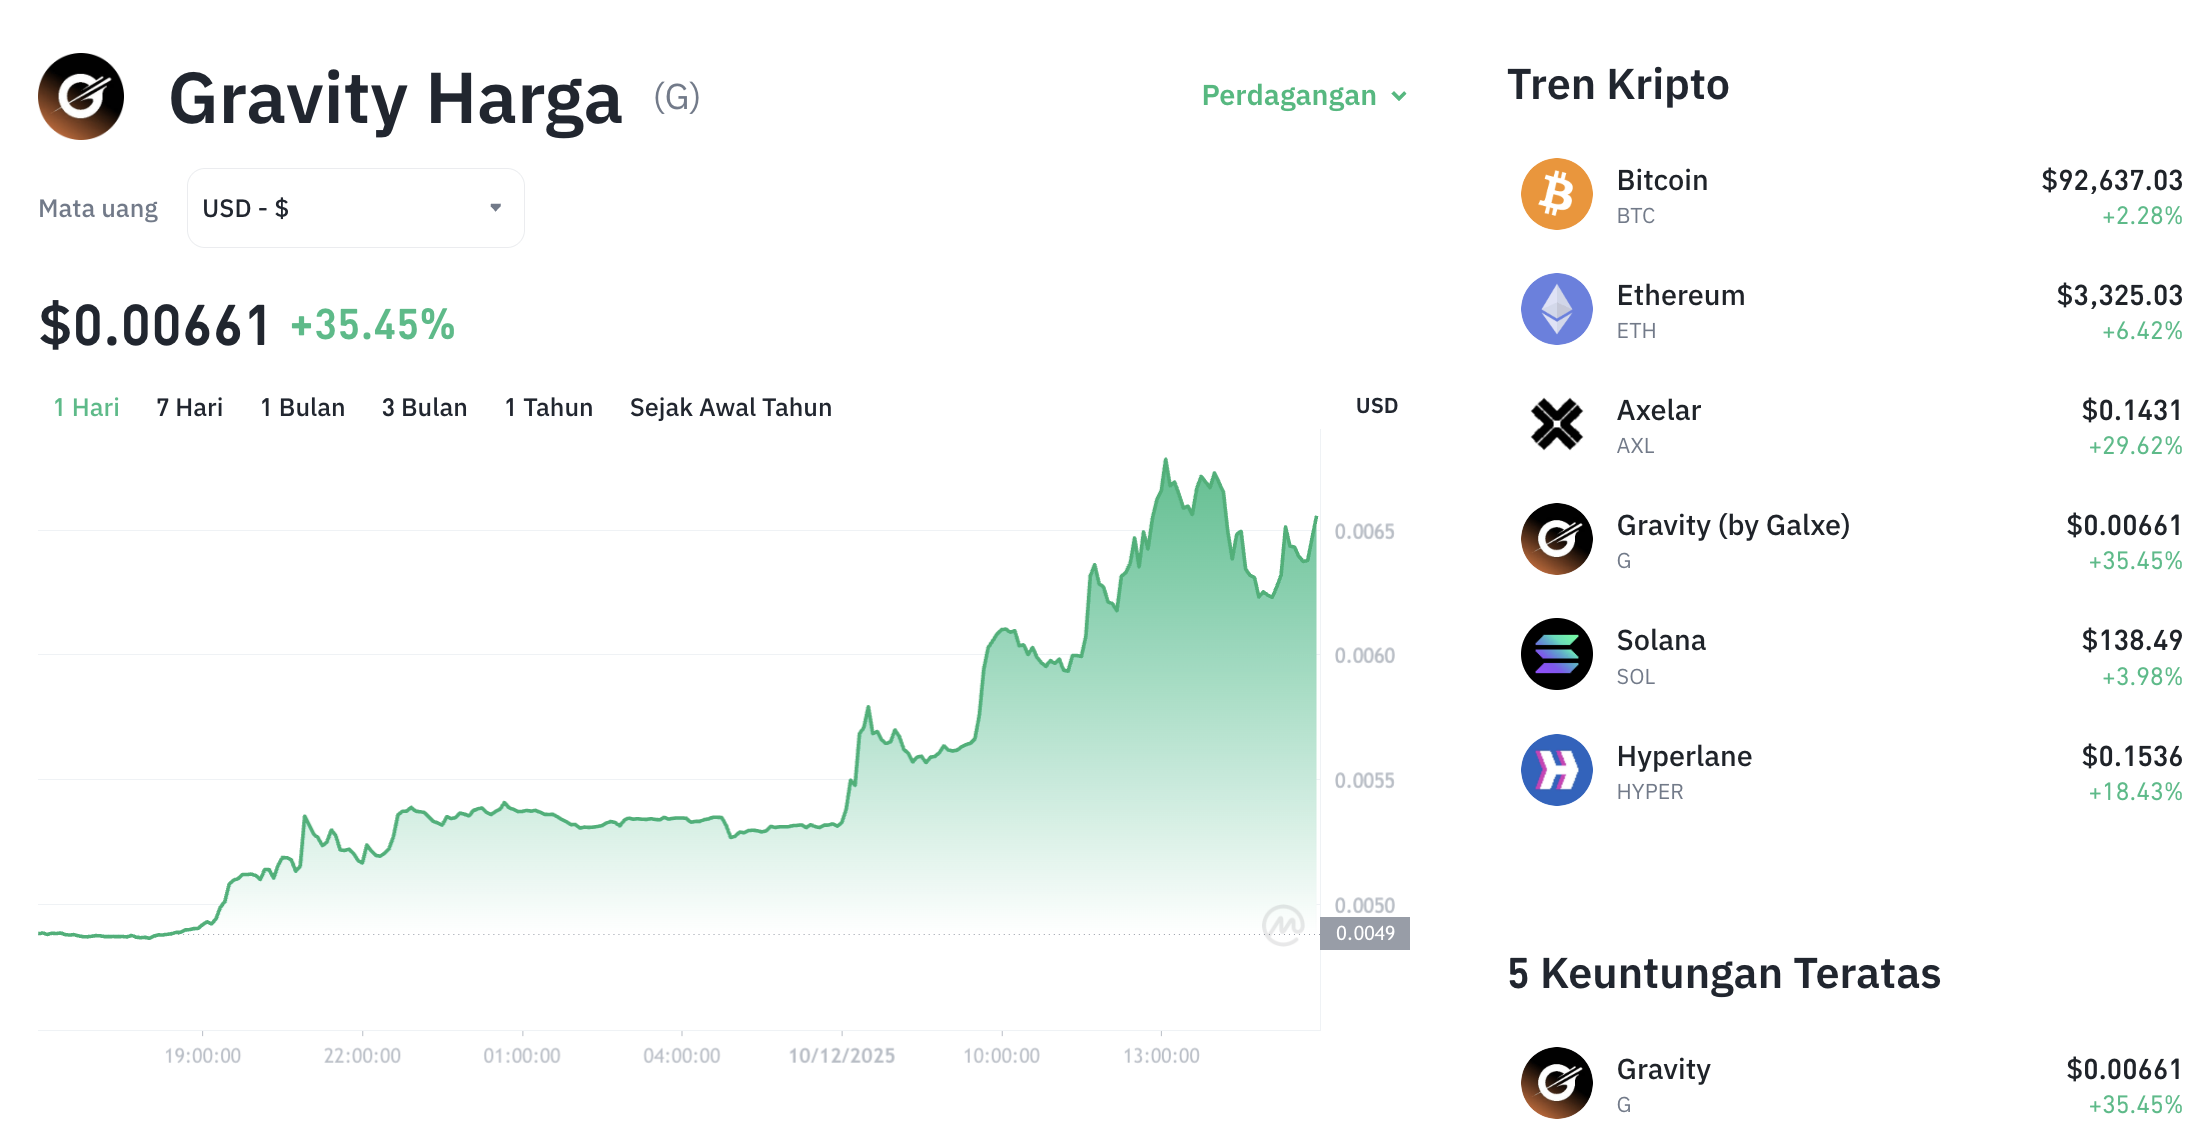This screenshot has height=1138, width=2204.
Task: Activate the 3 Bulan chart option
Action: 424,407
